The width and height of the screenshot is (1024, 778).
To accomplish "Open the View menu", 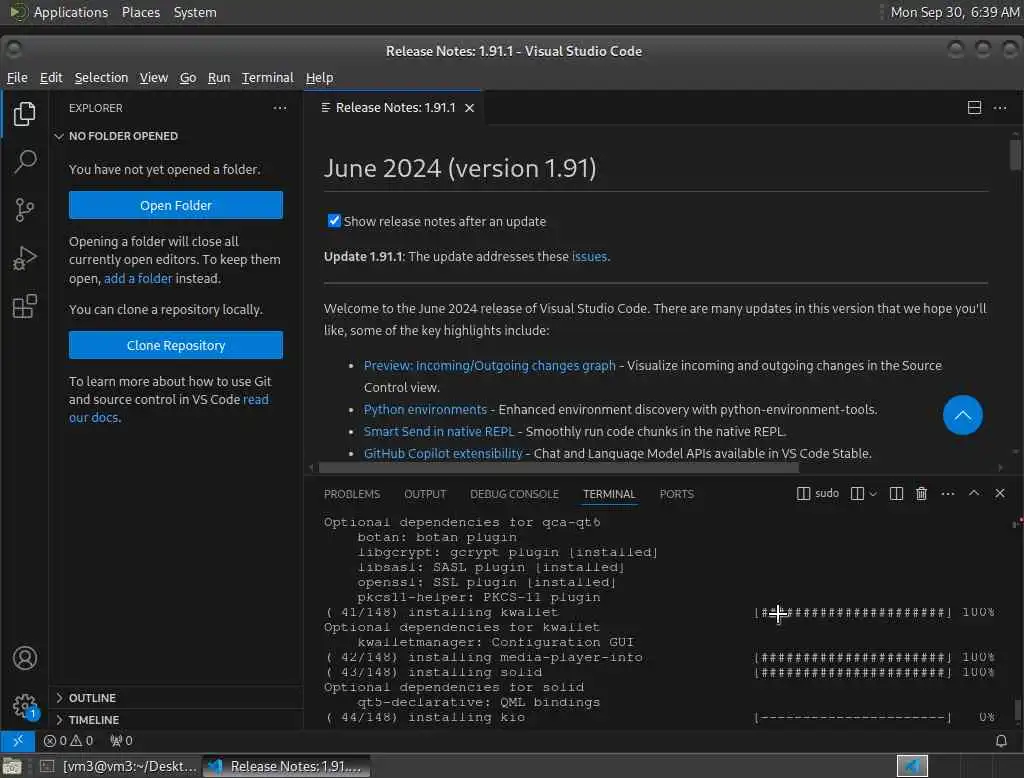I will pyautogui.click(x=153, y=78).
